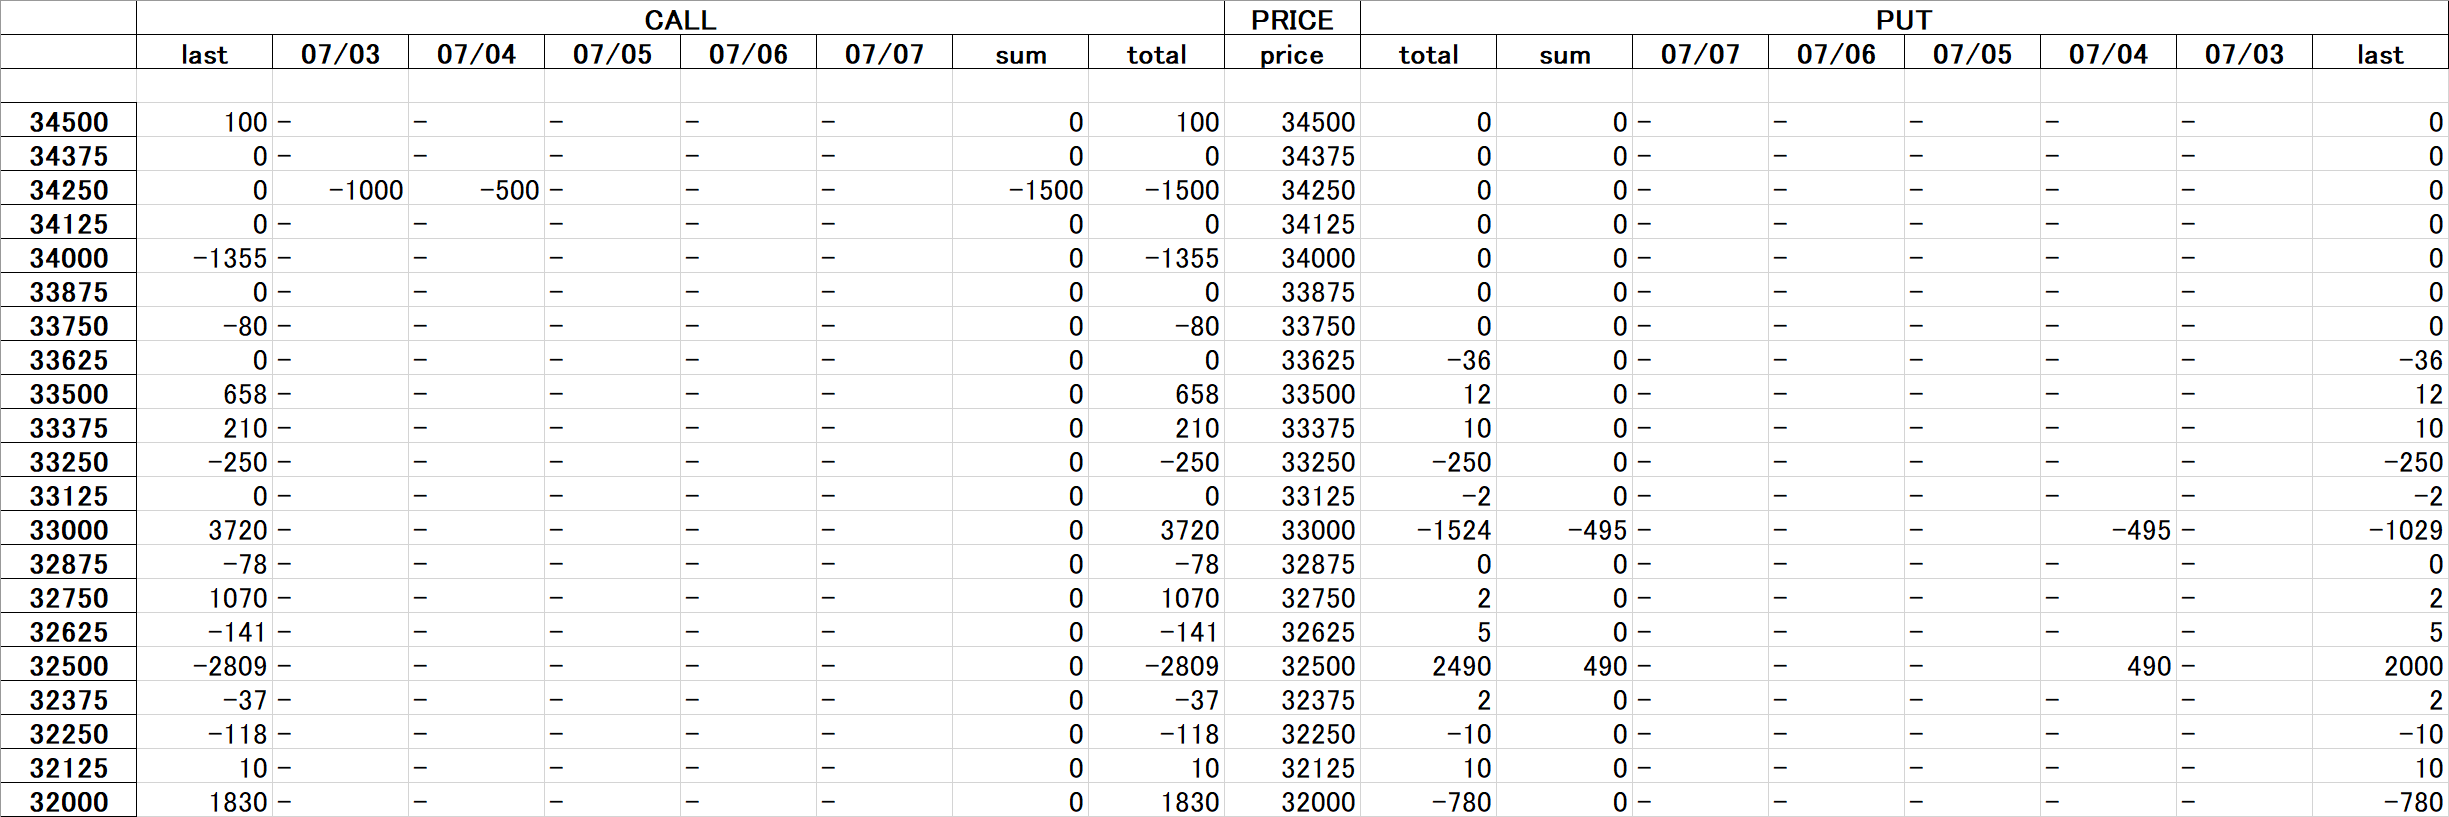
Task: Click the PRICE column cell 33000
Action: [x=1292, y=529]
